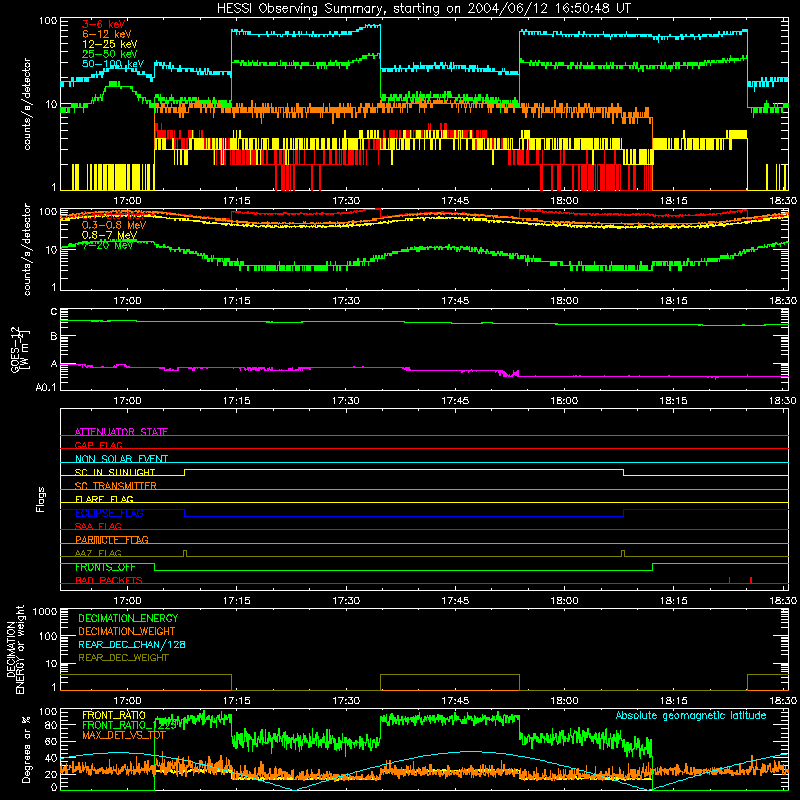This screenshot has width=800, height=800.
Task: Select the yellow FRONT_RATIO legend label
Action: tap(114, 715)
